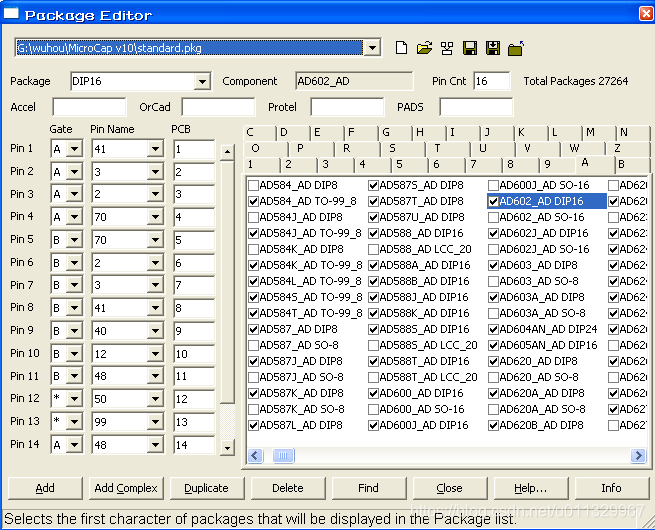Click the New package file icon

click(401, 48)
